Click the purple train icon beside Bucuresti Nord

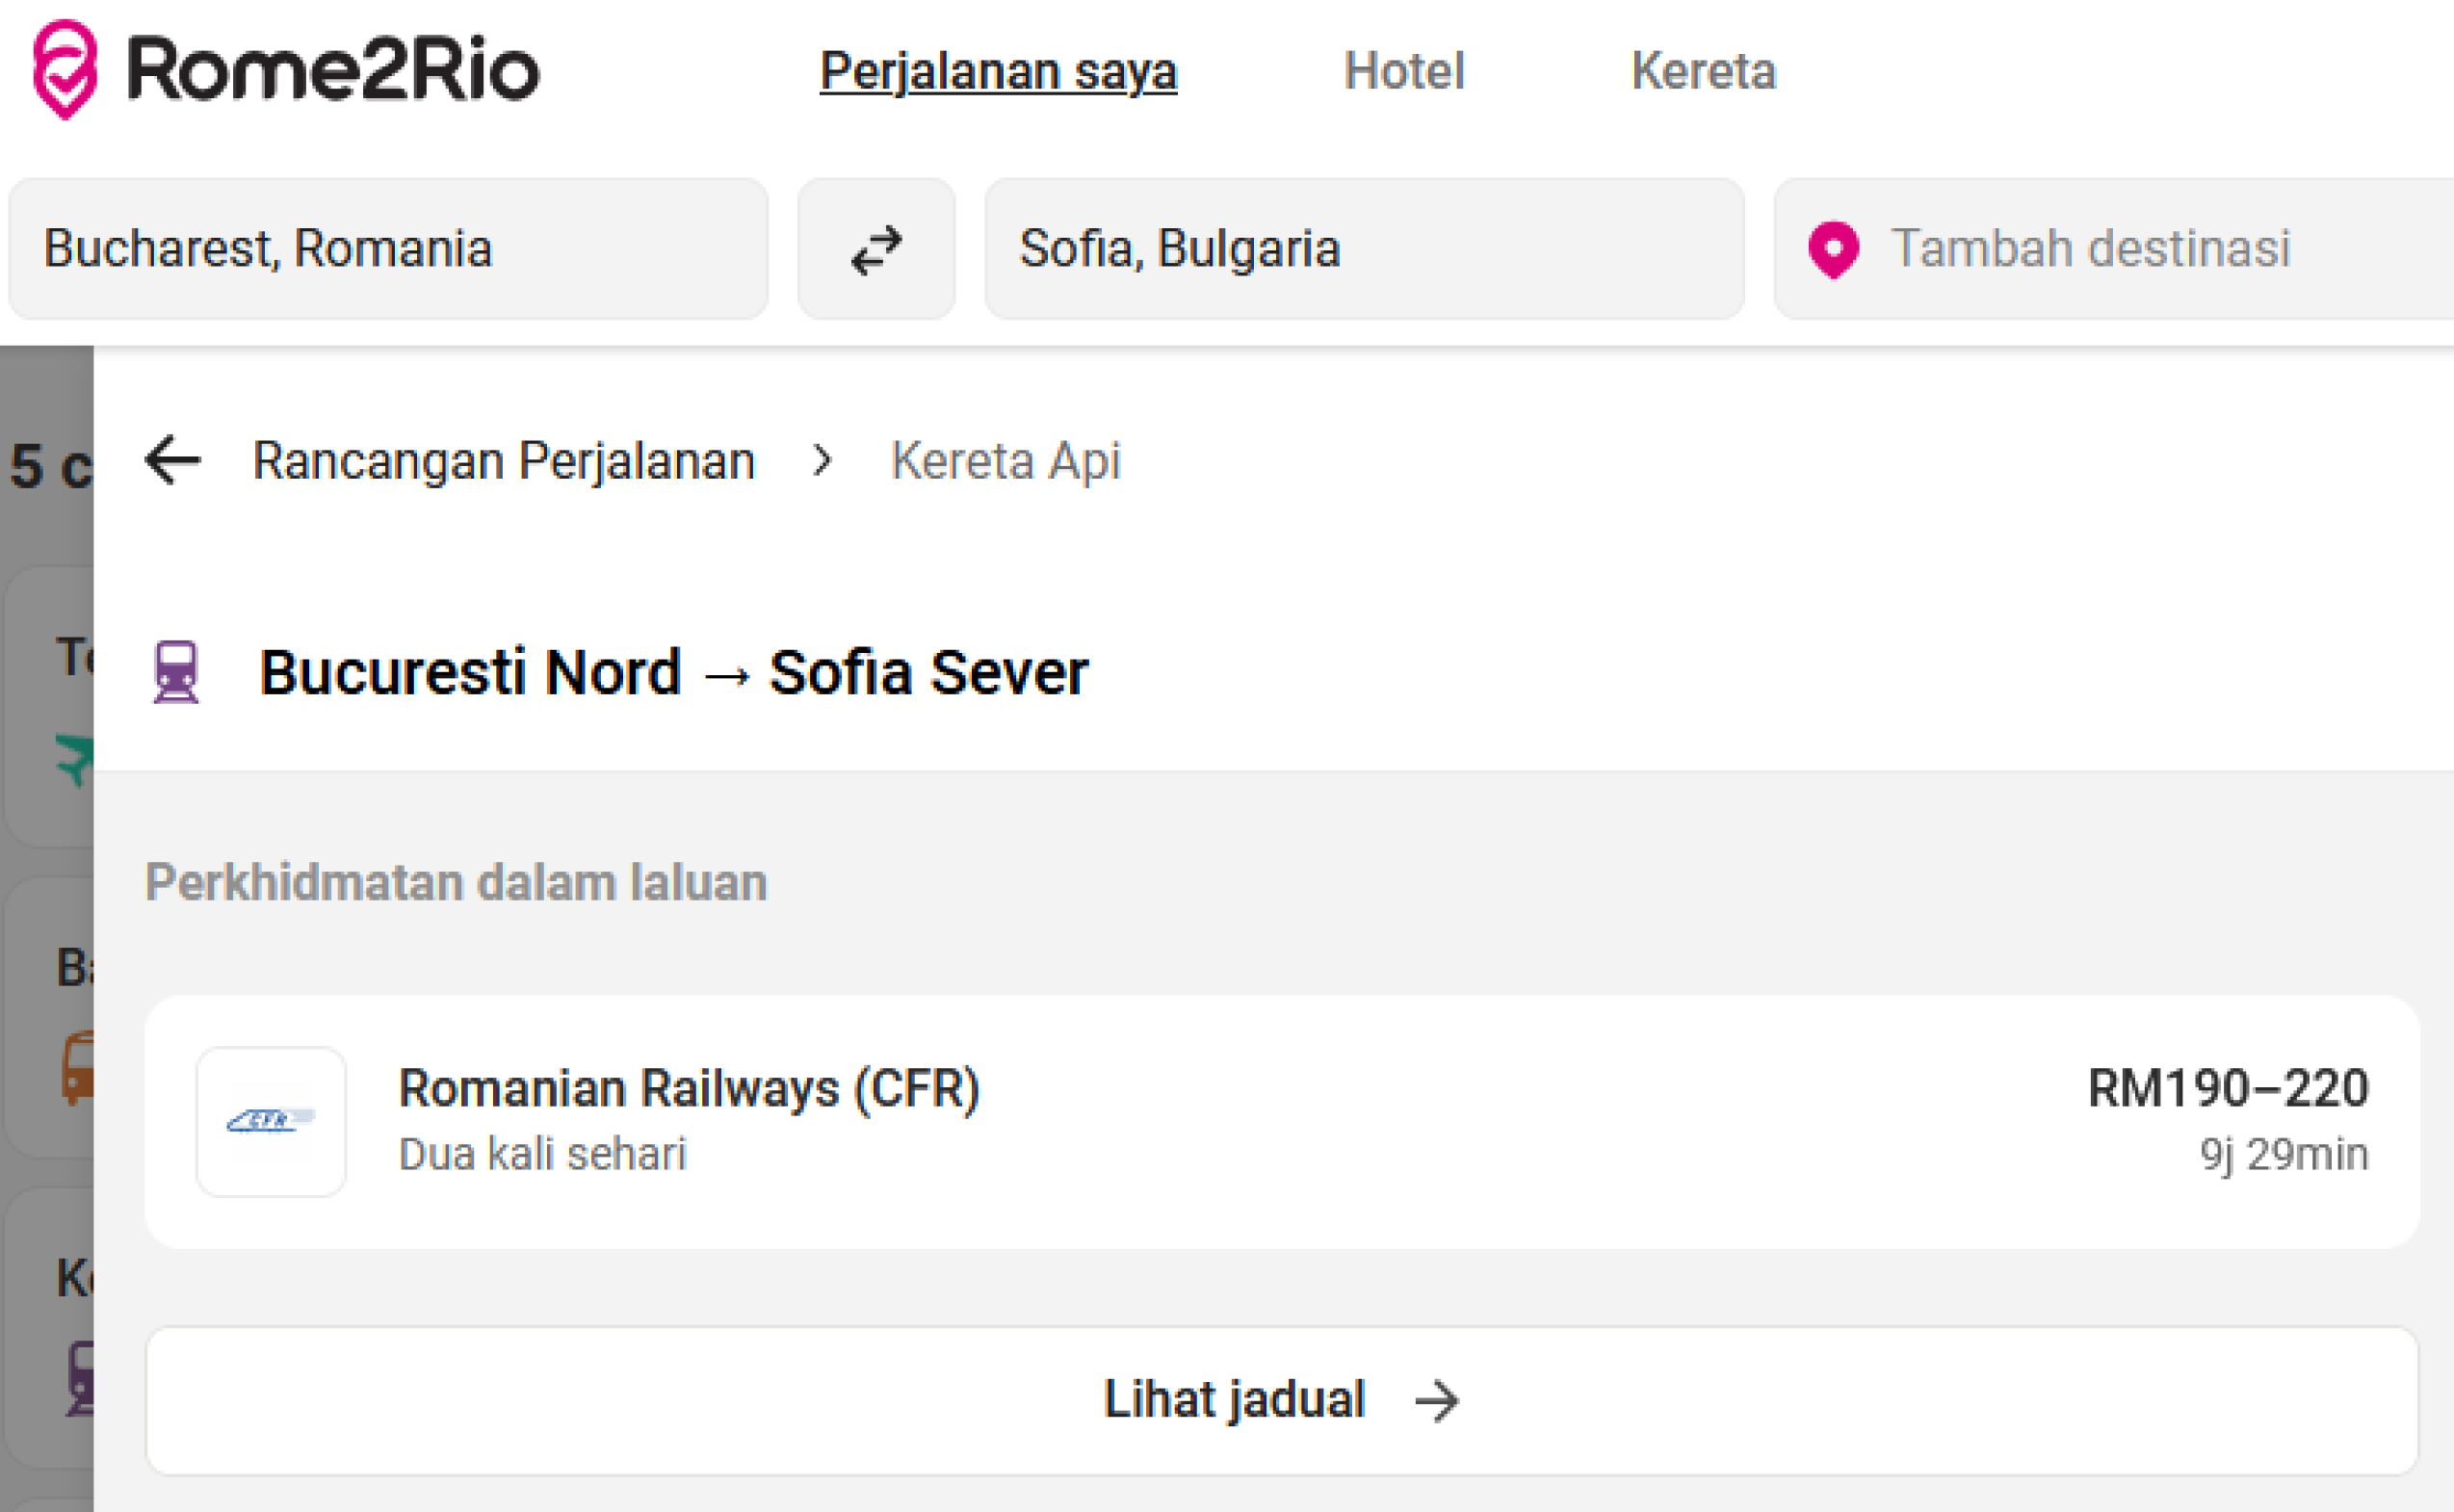click(x=176, y=672)
